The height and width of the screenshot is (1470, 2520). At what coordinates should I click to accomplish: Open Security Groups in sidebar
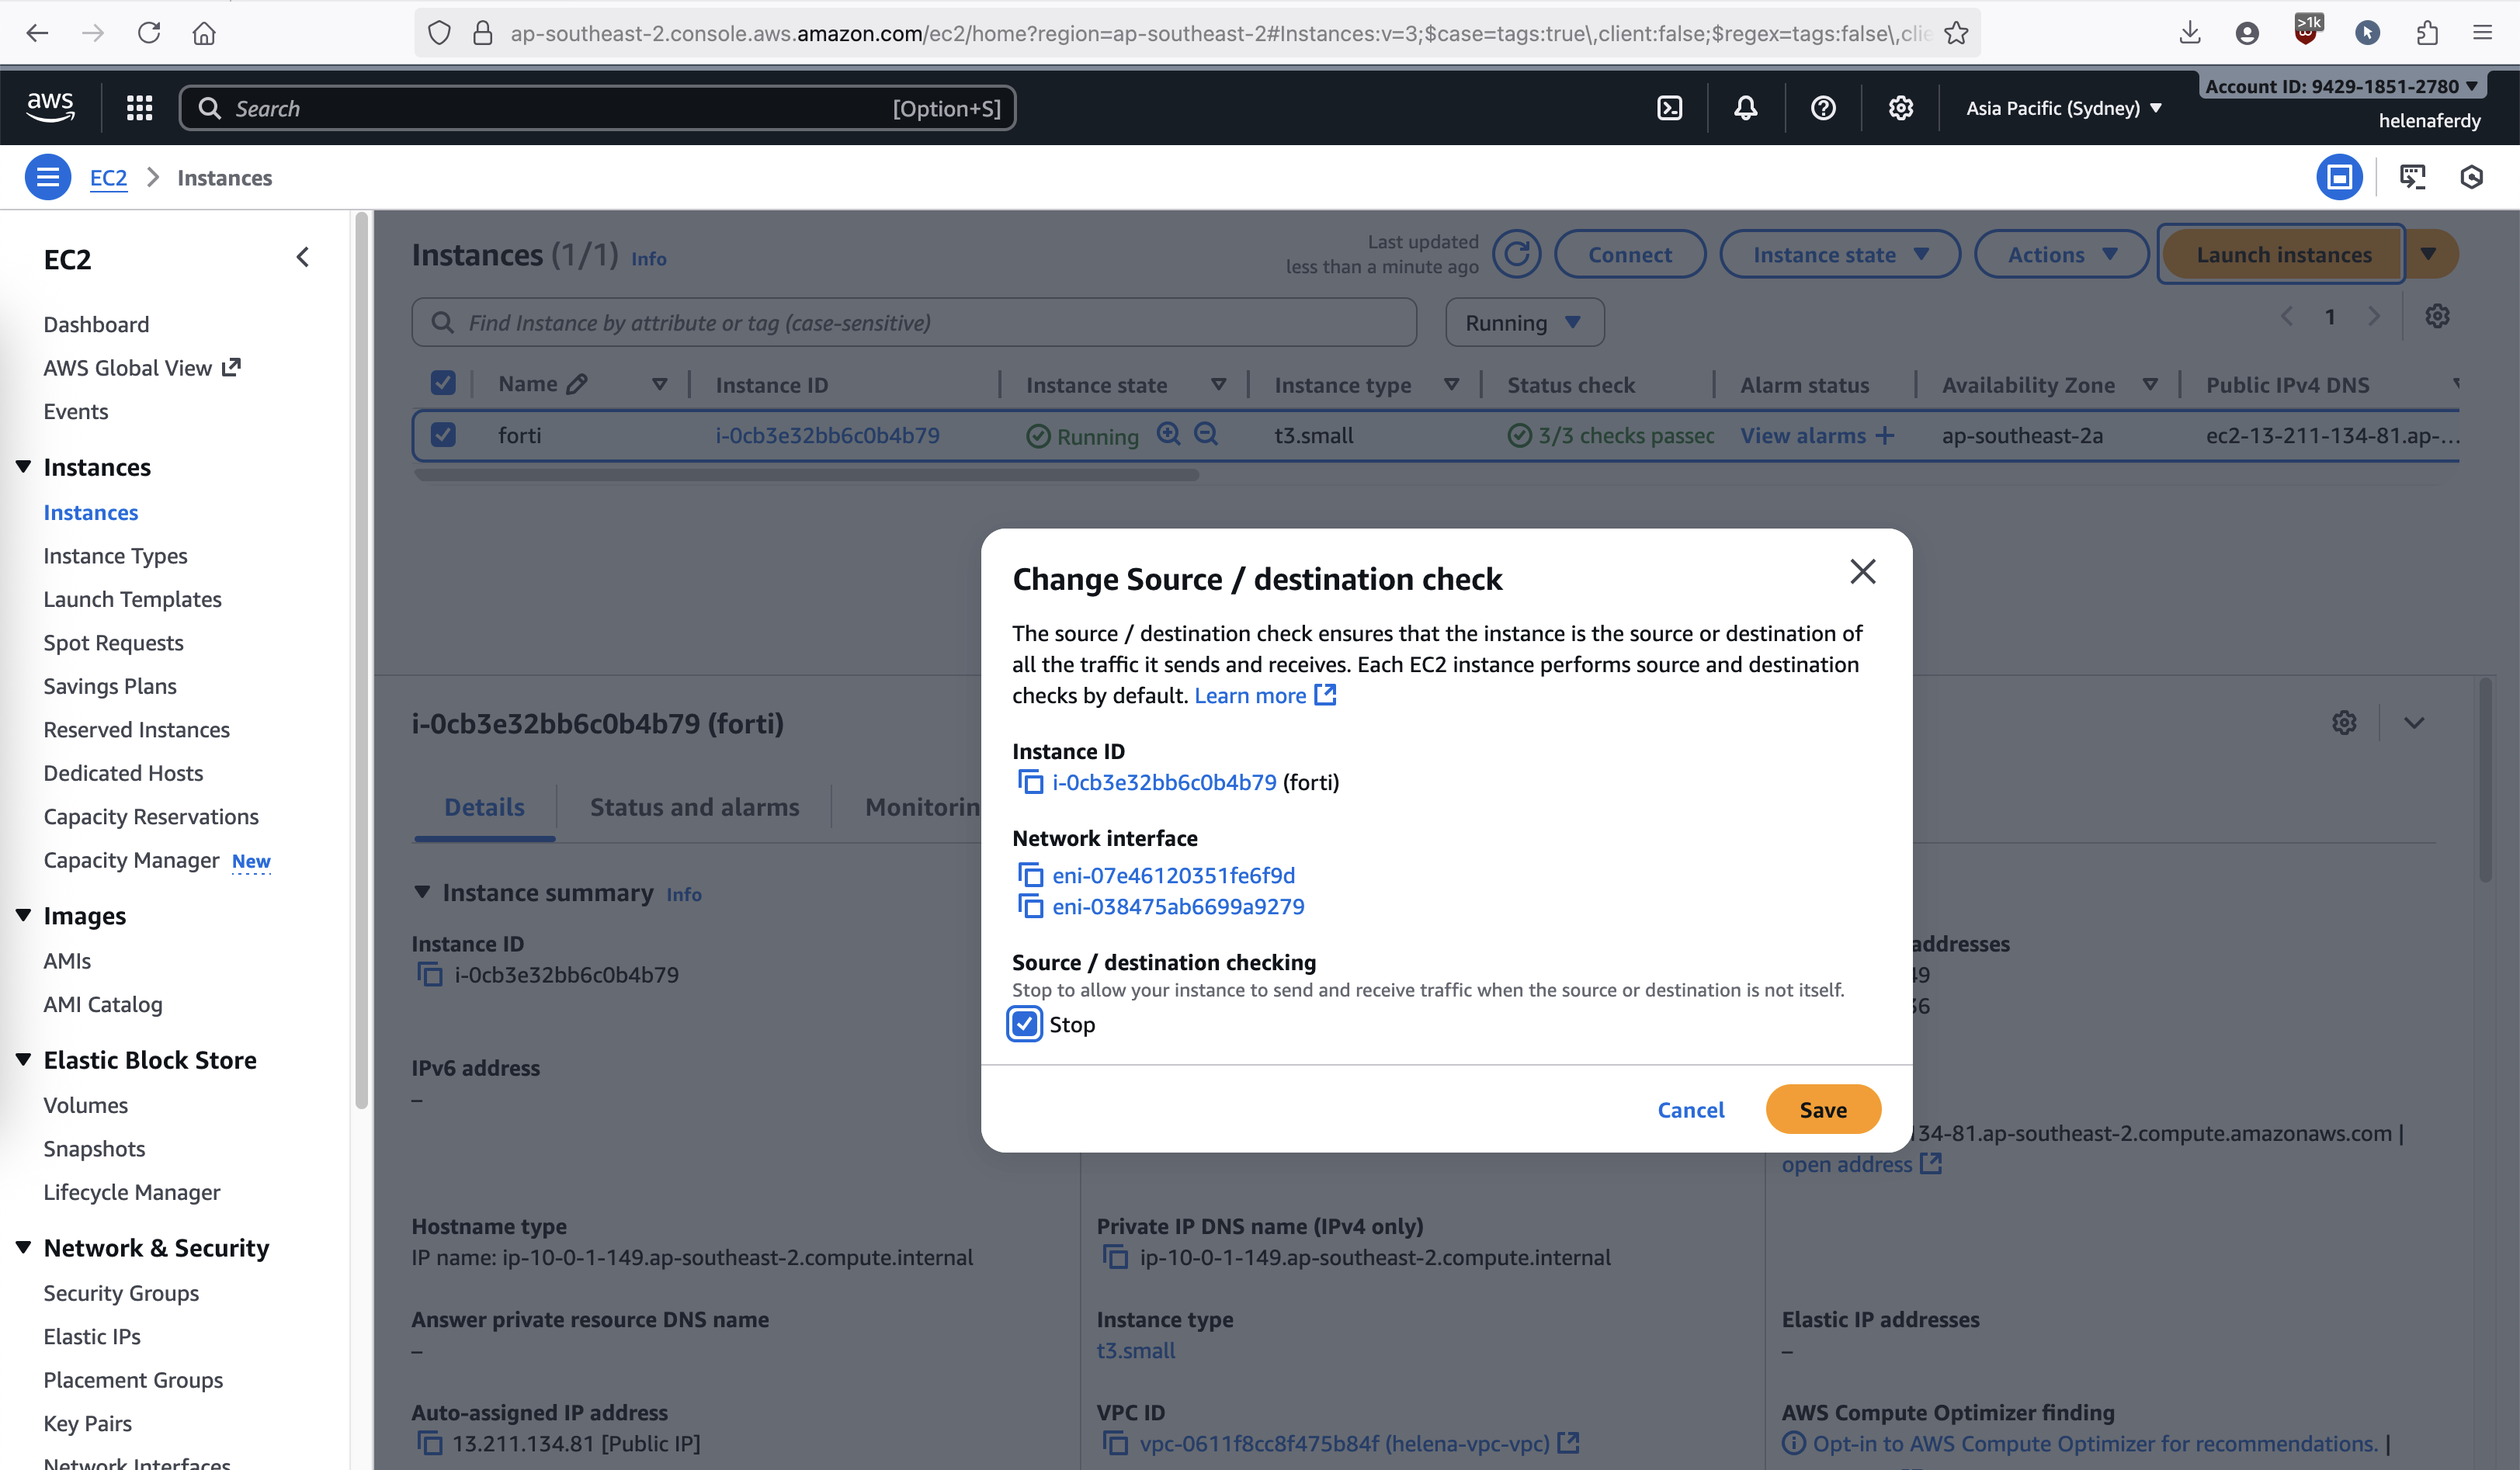pos(121,1293)
